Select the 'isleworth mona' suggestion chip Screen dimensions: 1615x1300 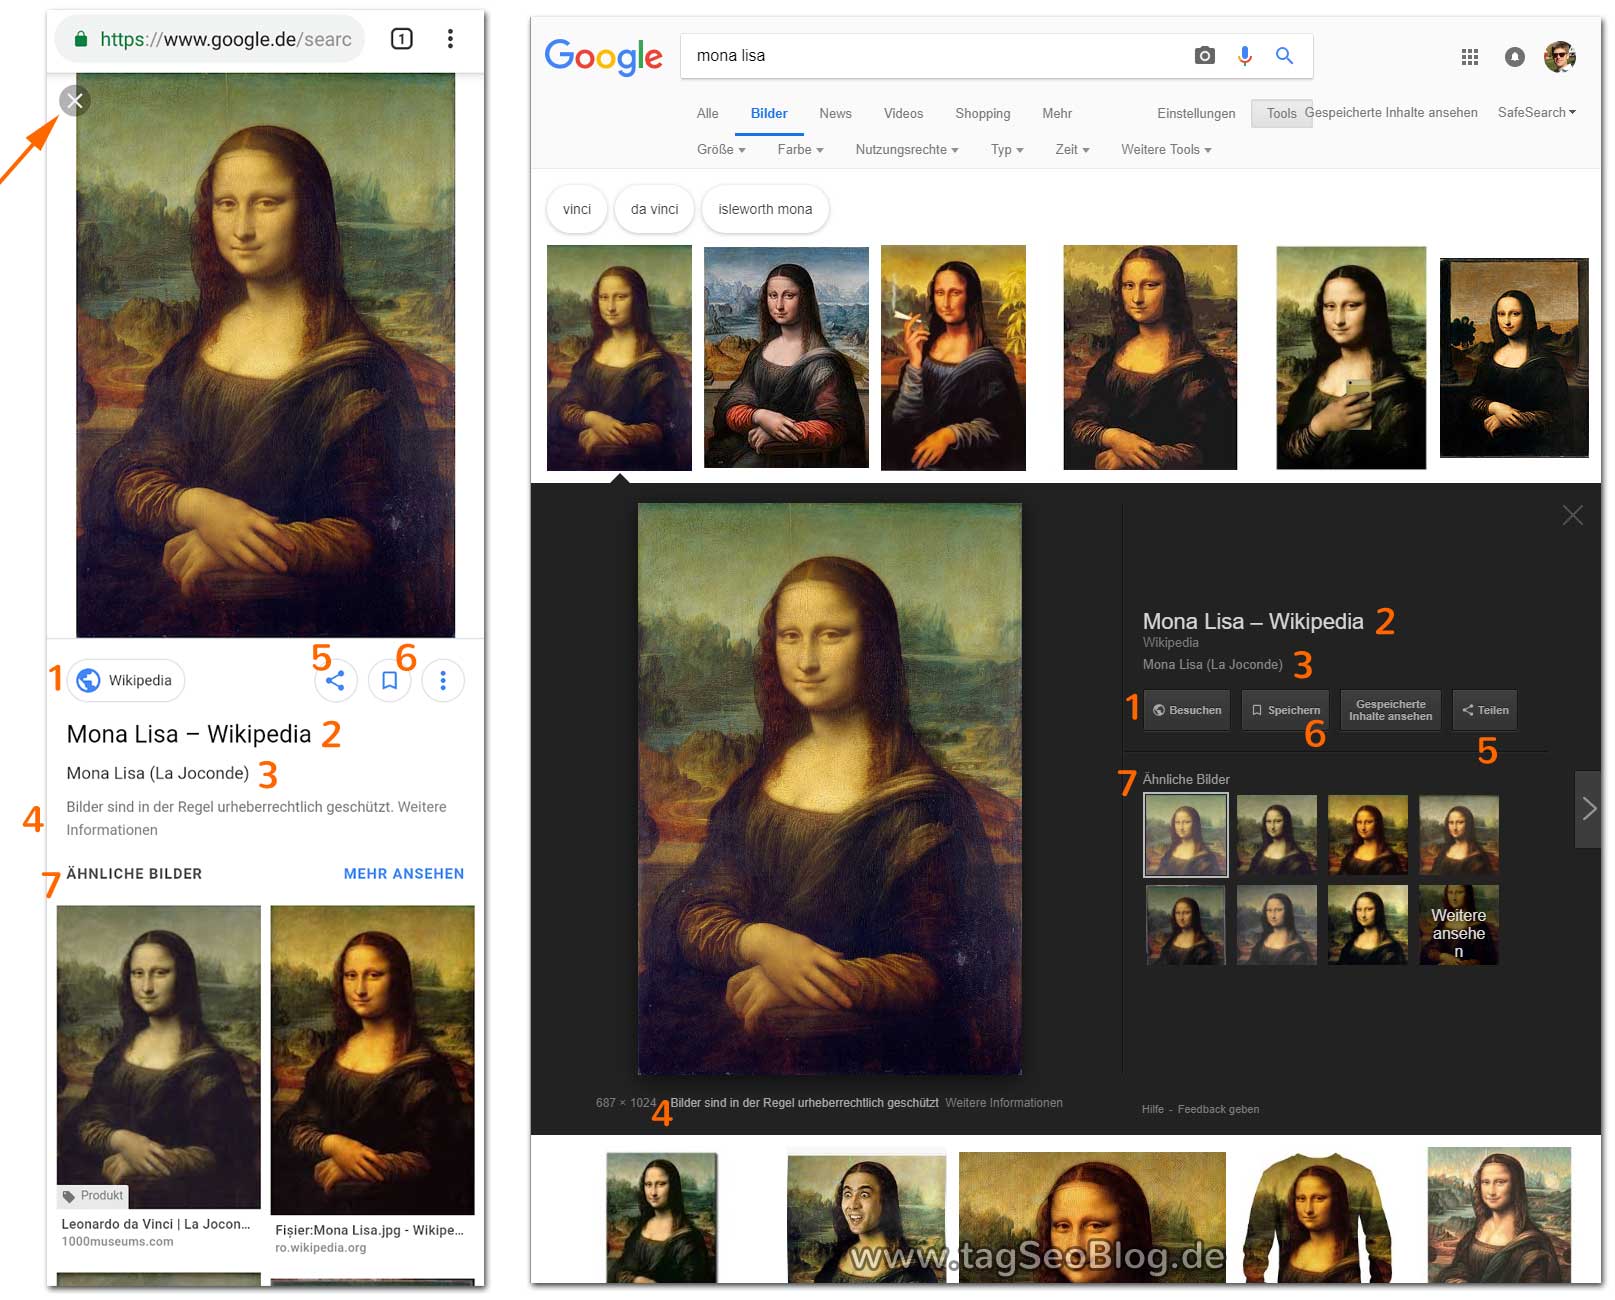click(765, 209)
